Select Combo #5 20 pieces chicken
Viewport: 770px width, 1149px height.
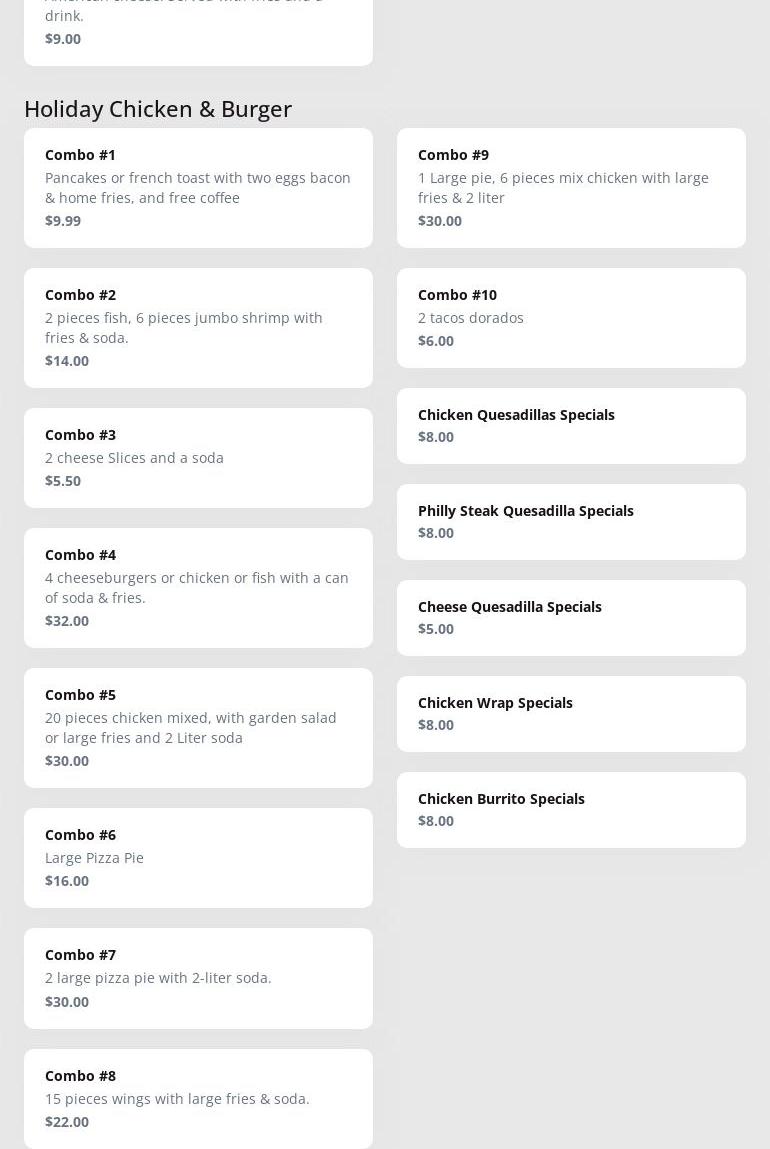pyautogui.click(x=198, y=727)
